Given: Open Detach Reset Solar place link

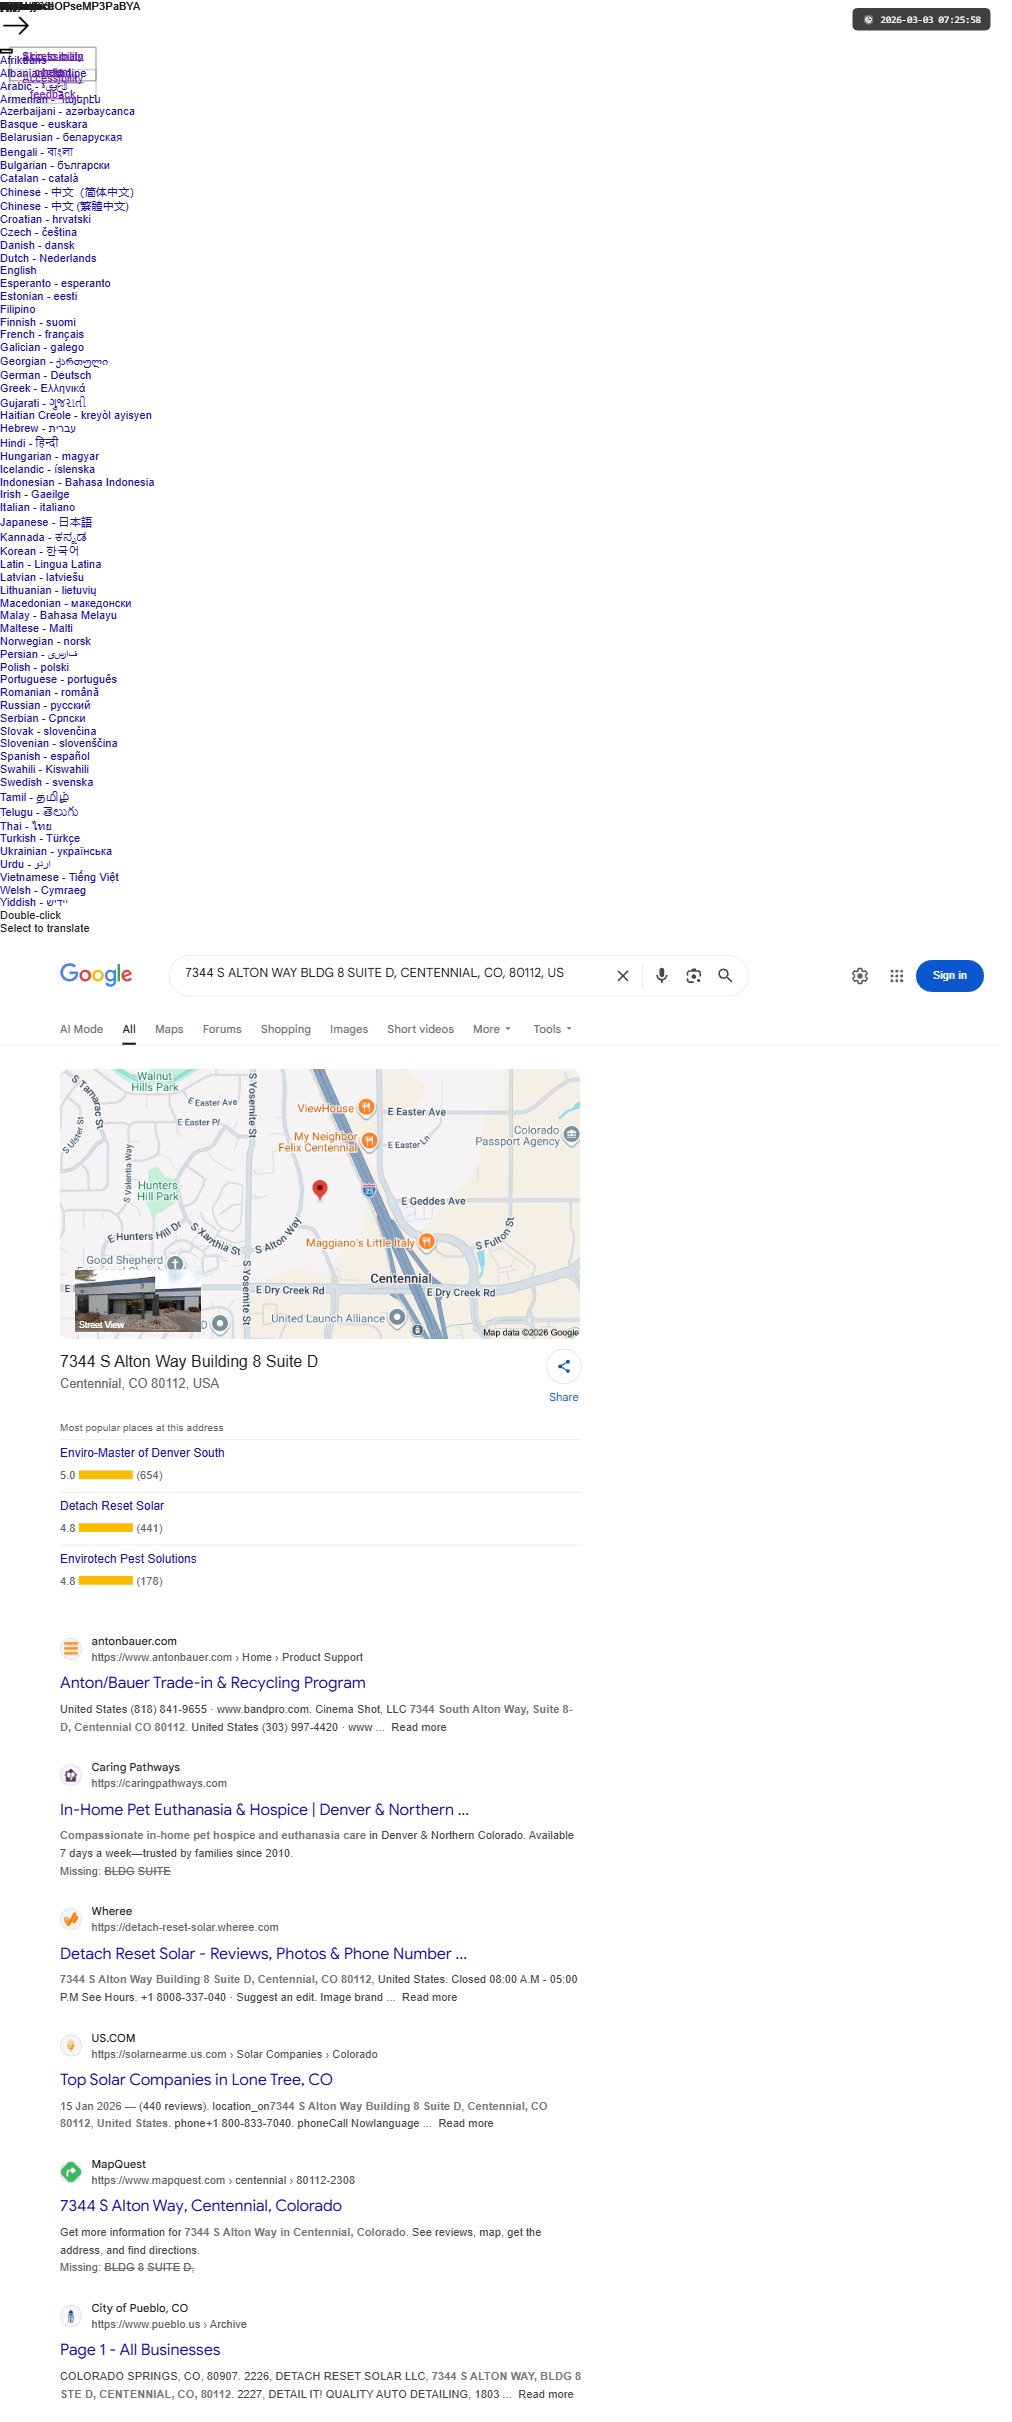Looking at the screenshot, I should coord(112,1506).
